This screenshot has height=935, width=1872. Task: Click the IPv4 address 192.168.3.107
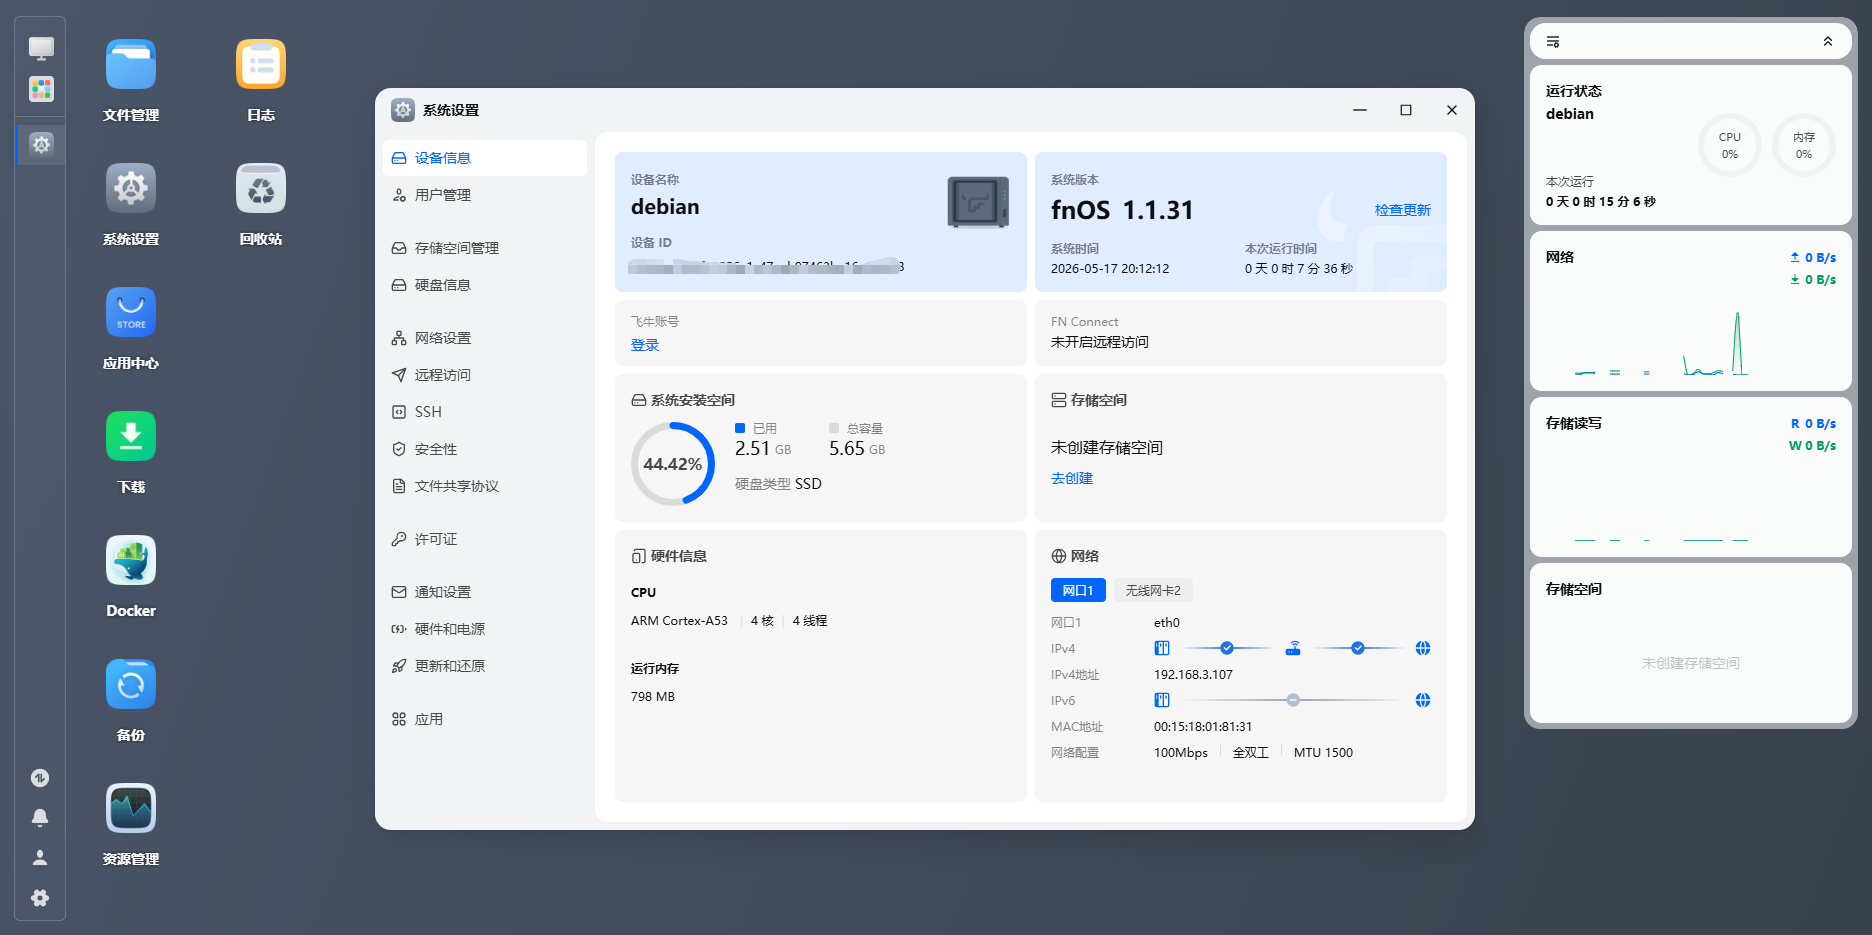(1193, 675)
